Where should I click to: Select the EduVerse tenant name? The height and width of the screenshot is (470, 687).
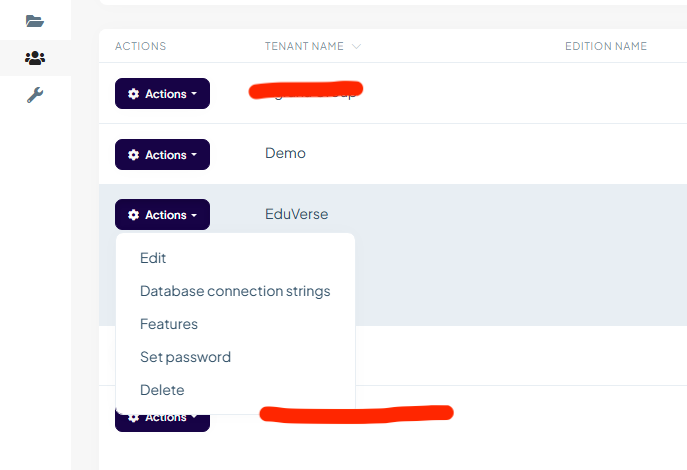click(296, 214)
